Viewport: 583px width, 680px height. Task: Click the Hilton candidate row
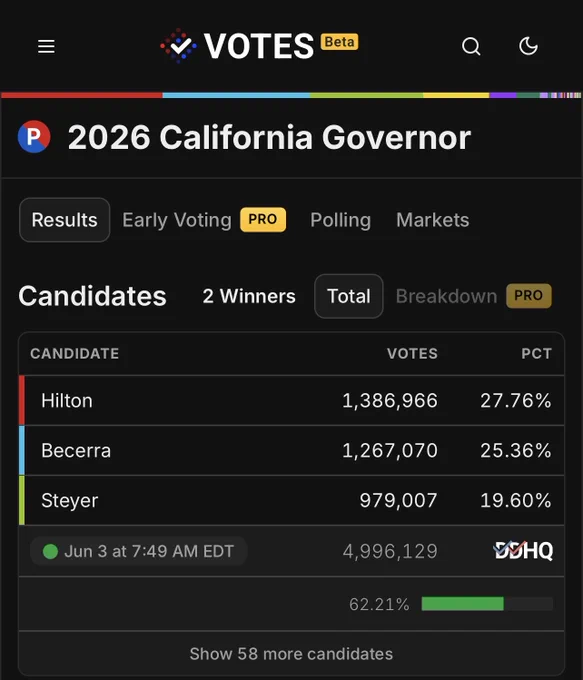(x=292, y=400)
